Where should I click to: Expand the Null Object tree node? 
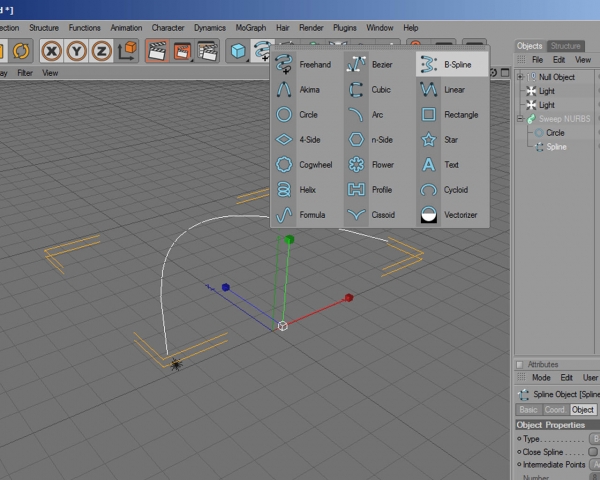520,77
